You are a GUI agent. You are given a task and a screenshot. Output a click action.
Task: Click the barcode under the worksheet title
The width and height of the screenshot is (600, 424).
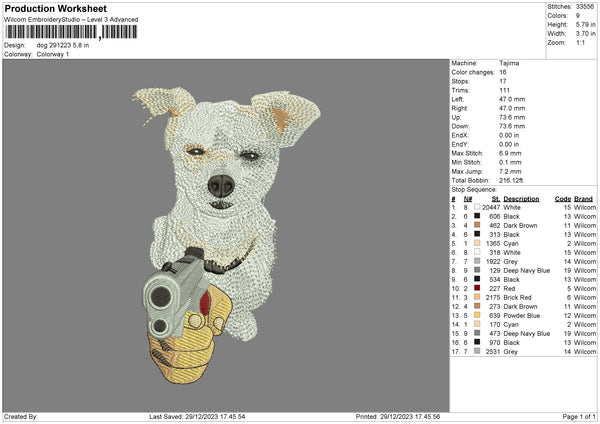click(71, 32)
